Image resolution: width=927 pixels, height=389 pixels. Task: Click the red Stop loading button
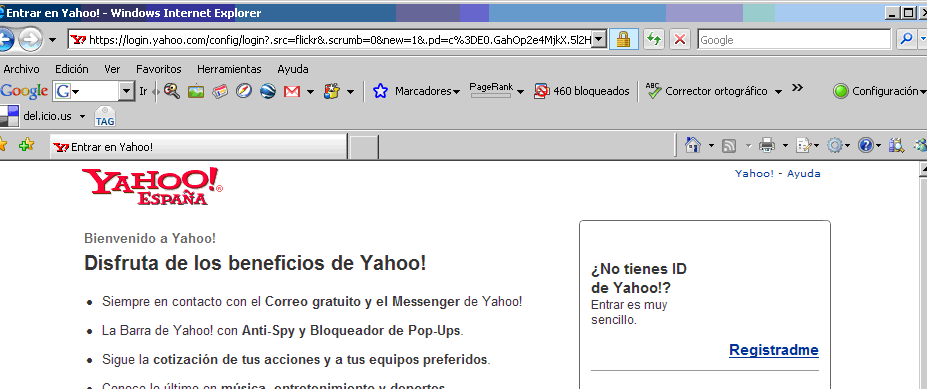(x=680, y=40)
